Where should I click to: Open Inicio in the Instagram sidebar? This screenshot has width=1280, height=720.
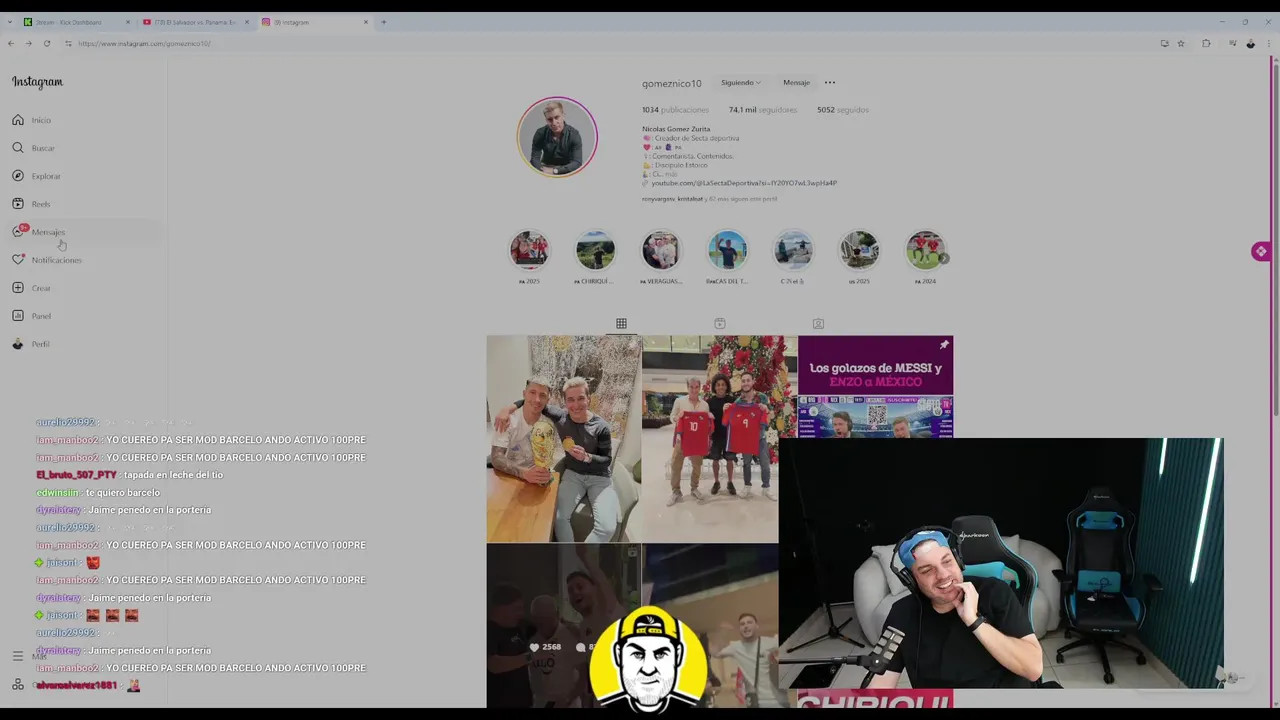pyautogui.click(x=31, y=120)
